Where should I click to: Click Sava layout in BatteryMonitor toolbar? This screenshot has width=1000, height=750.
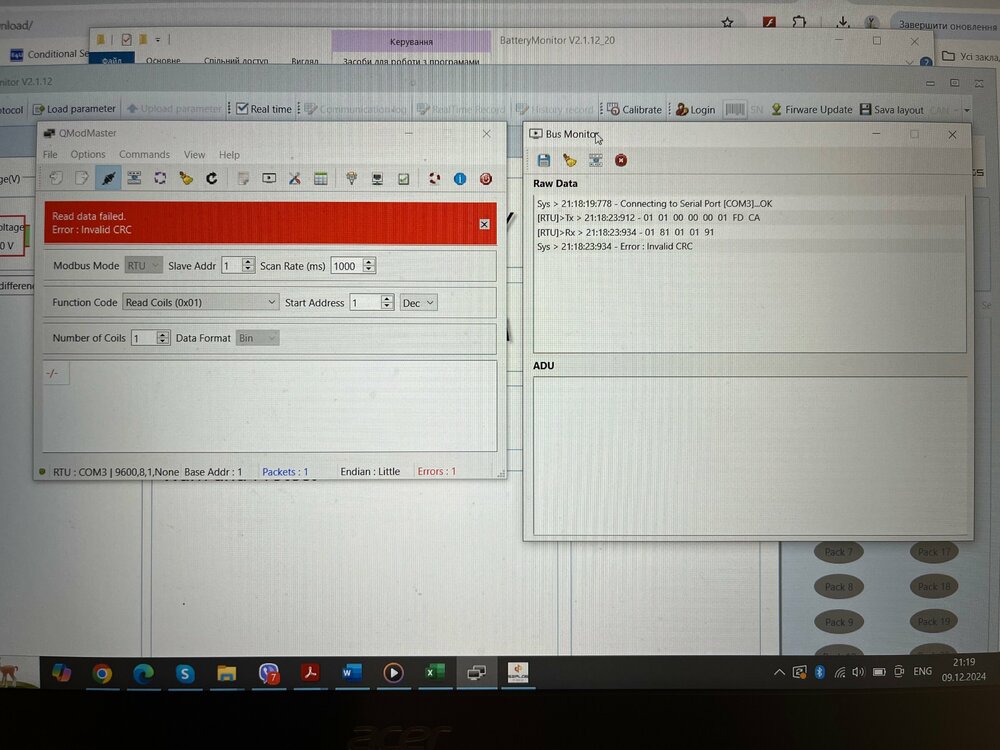(x=892, y=110)
